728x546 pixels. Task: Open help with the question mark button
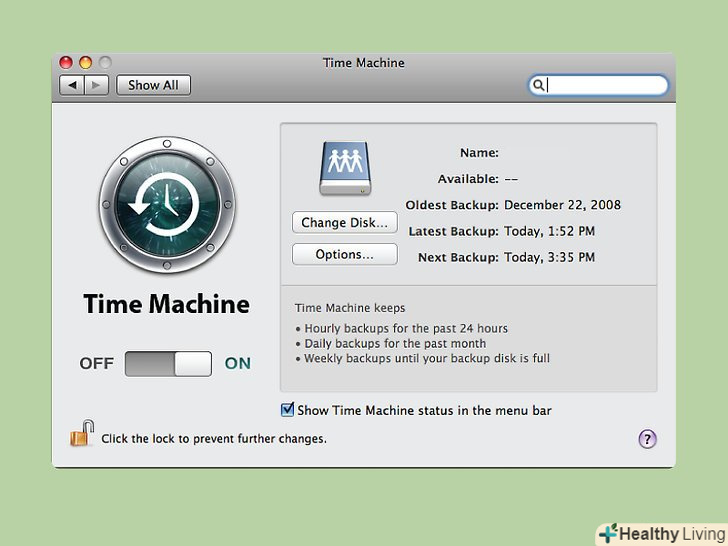[x=647, y=439]
